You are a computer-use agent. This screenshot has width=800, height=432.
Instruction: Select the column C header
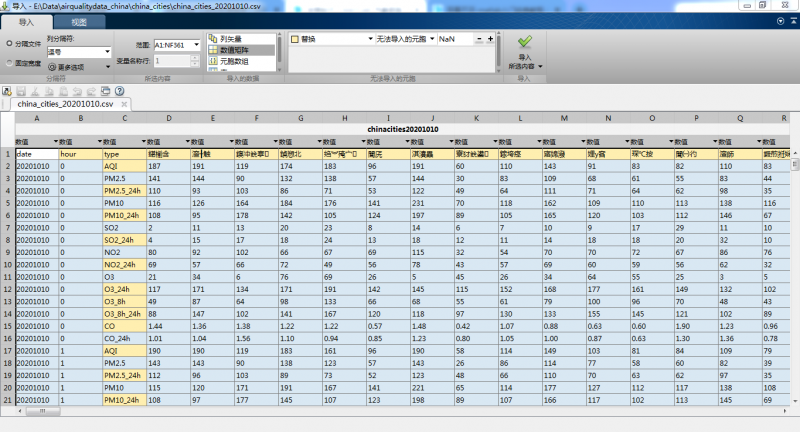point(124,118)
